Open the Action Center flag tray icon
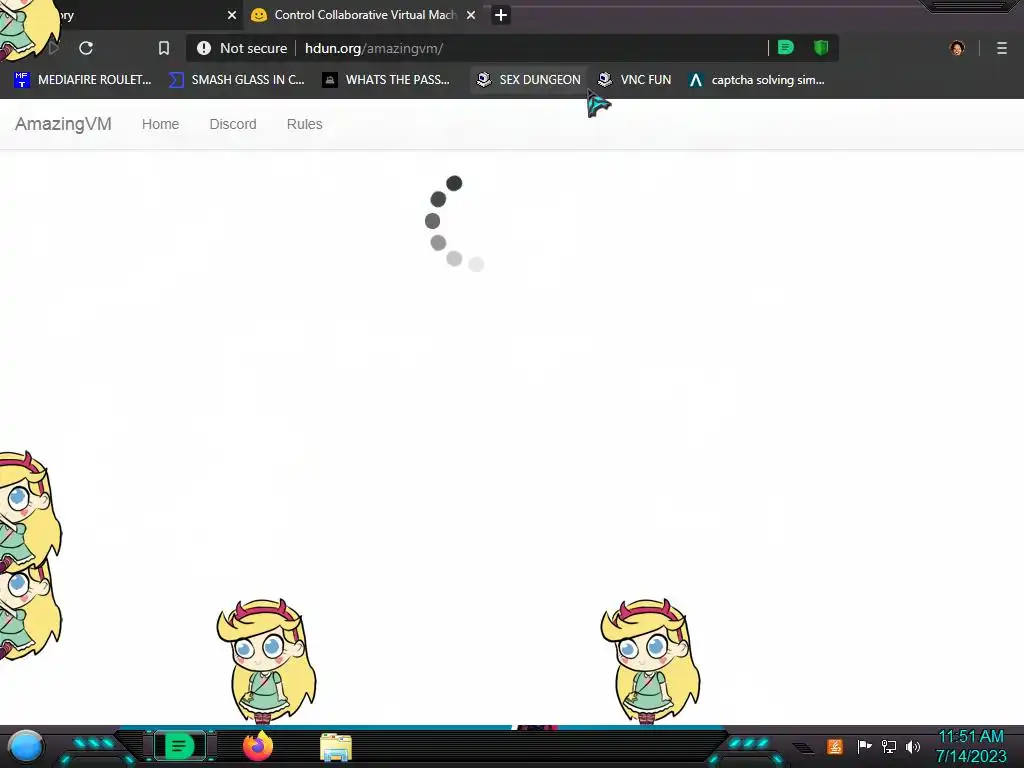This screenshot has height=768, width=1024. point(864,746)
